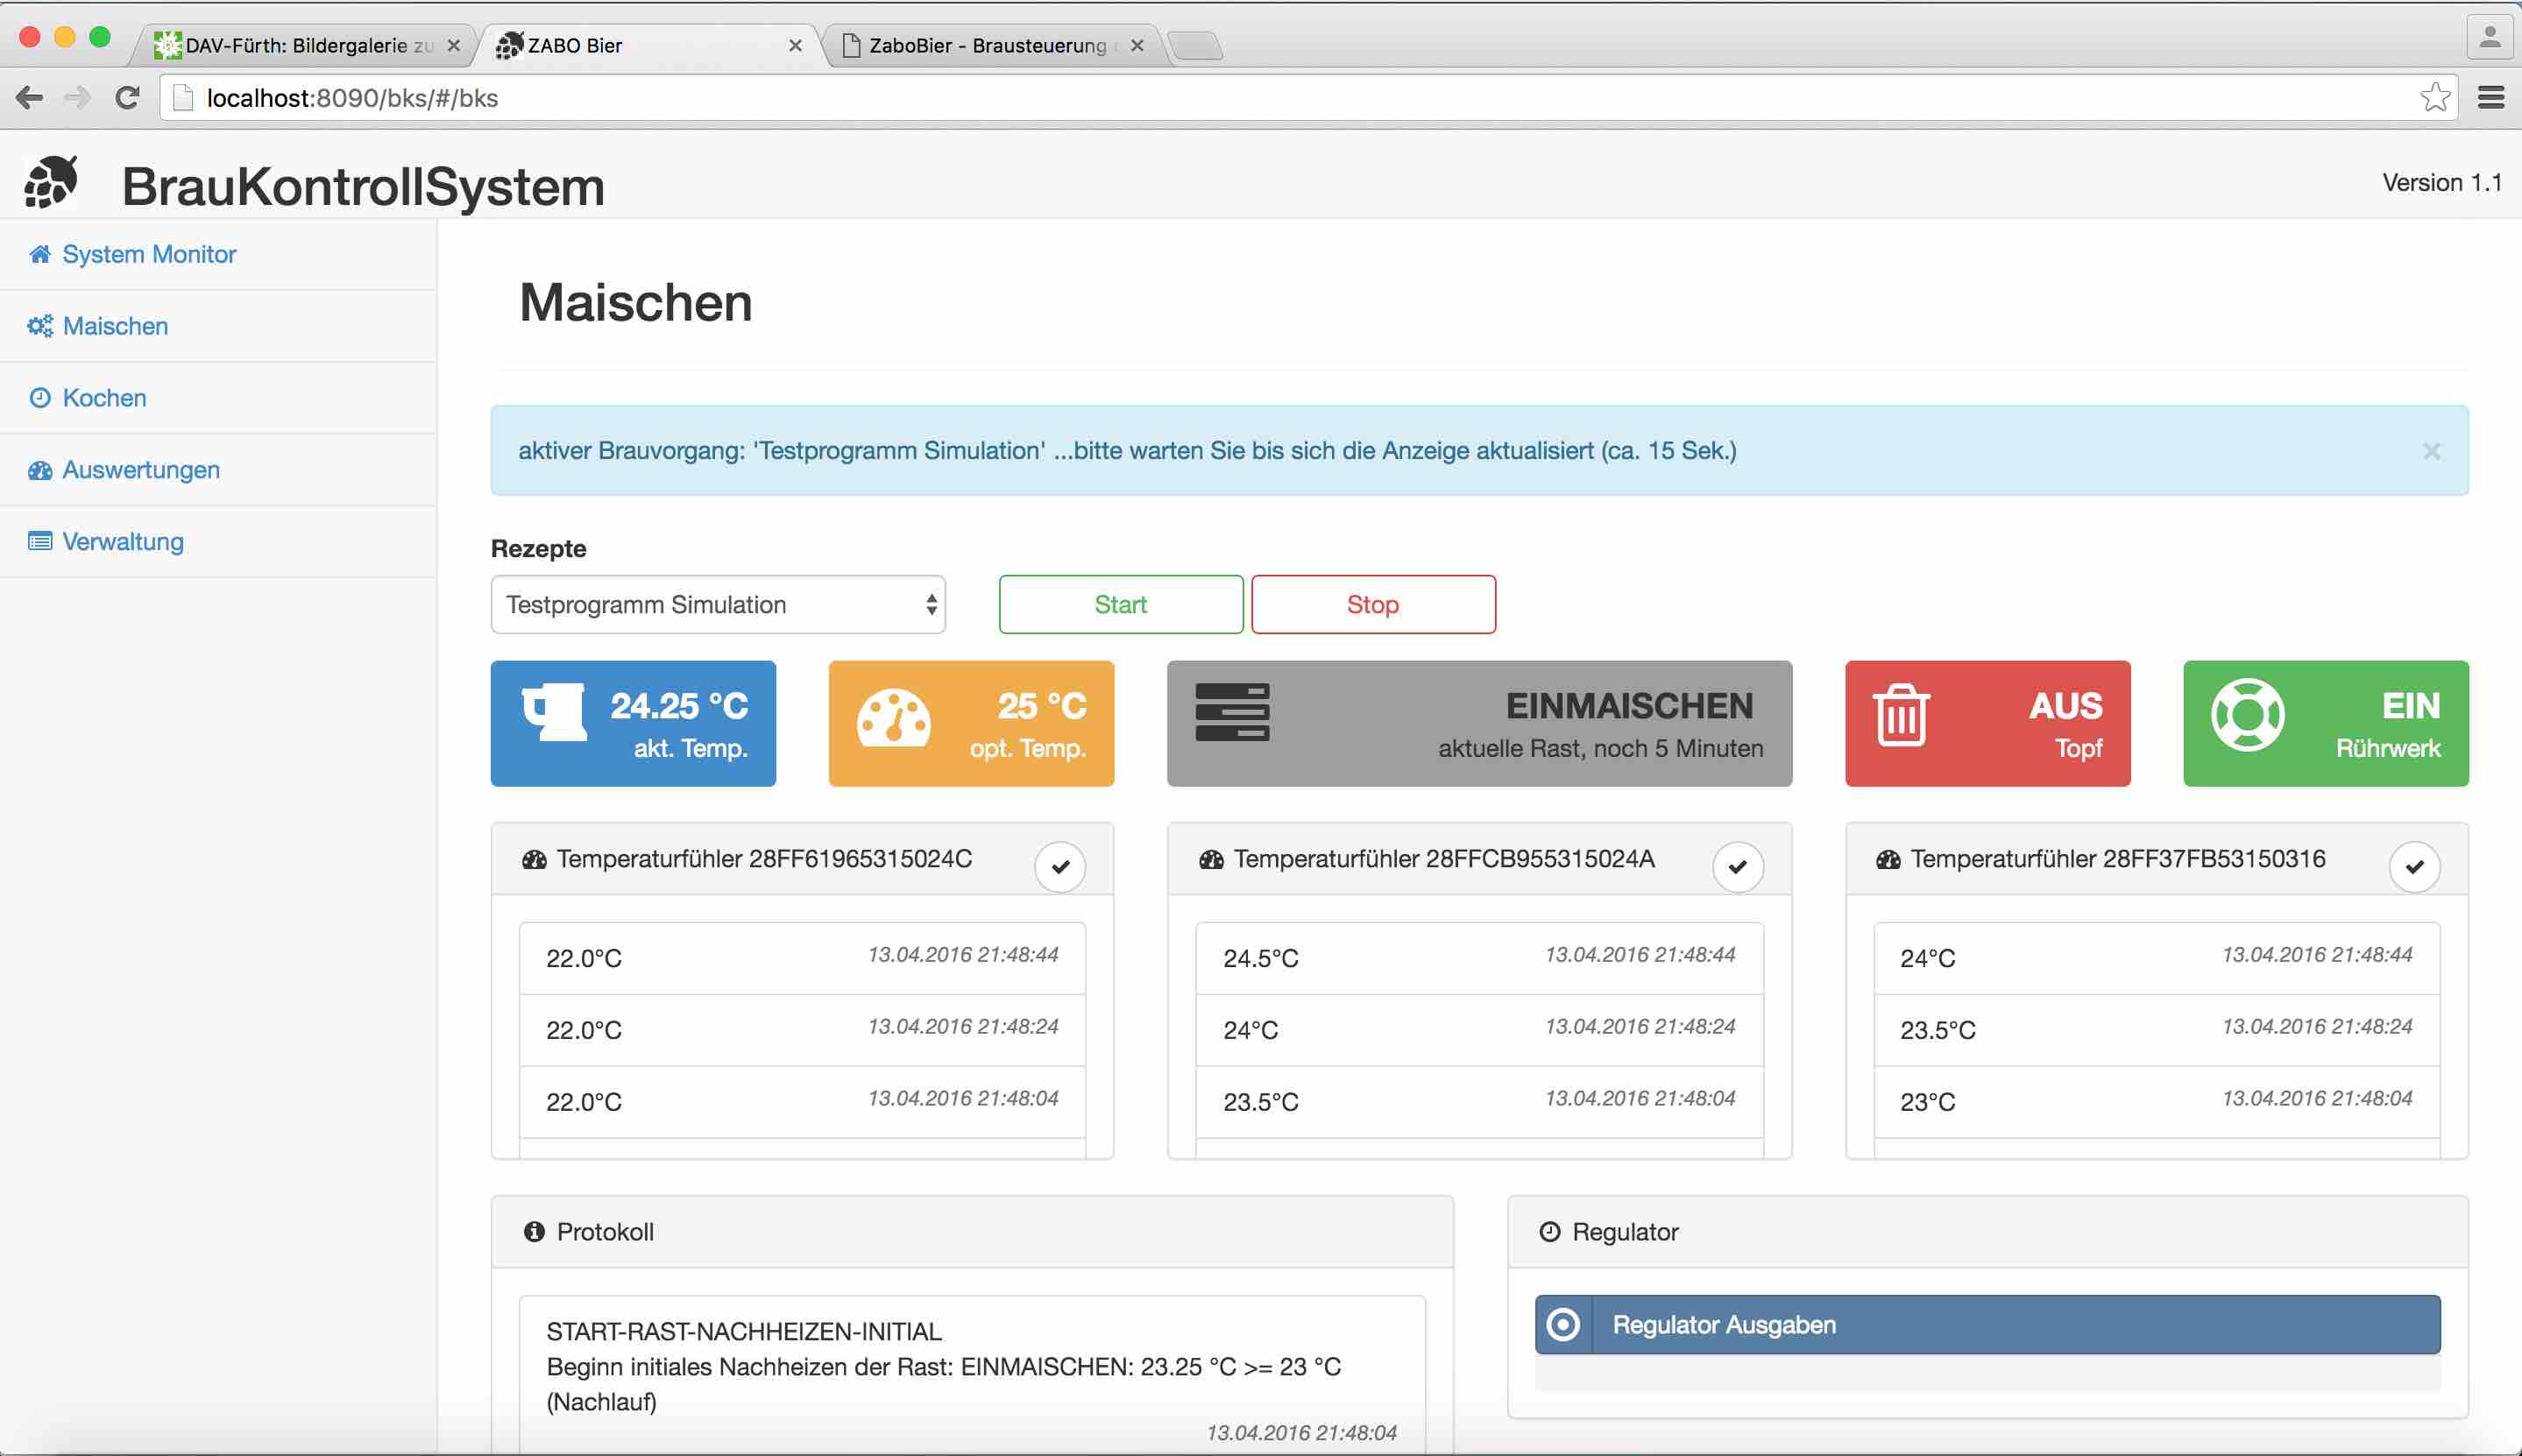Close the DAV-Fürth Bildergalerie tab

[453, 46]
